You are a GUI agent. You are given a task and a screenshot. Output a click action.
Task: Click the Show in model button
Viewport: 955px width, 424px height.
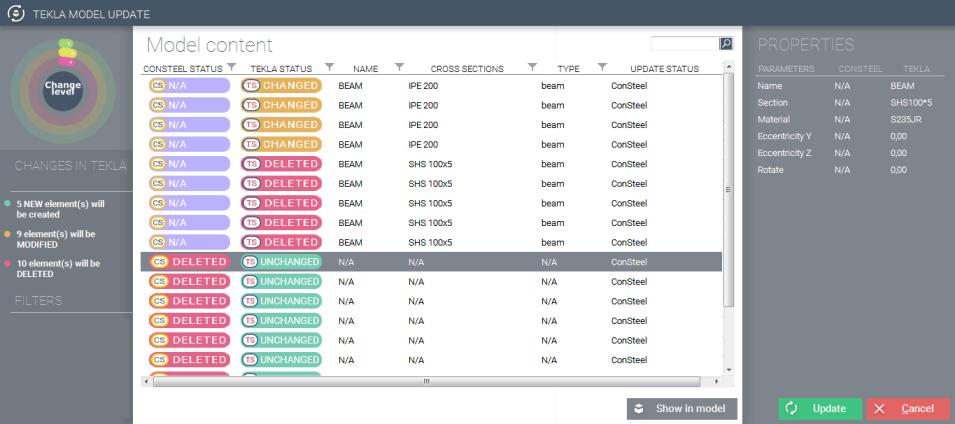click(x=682, y=409)
